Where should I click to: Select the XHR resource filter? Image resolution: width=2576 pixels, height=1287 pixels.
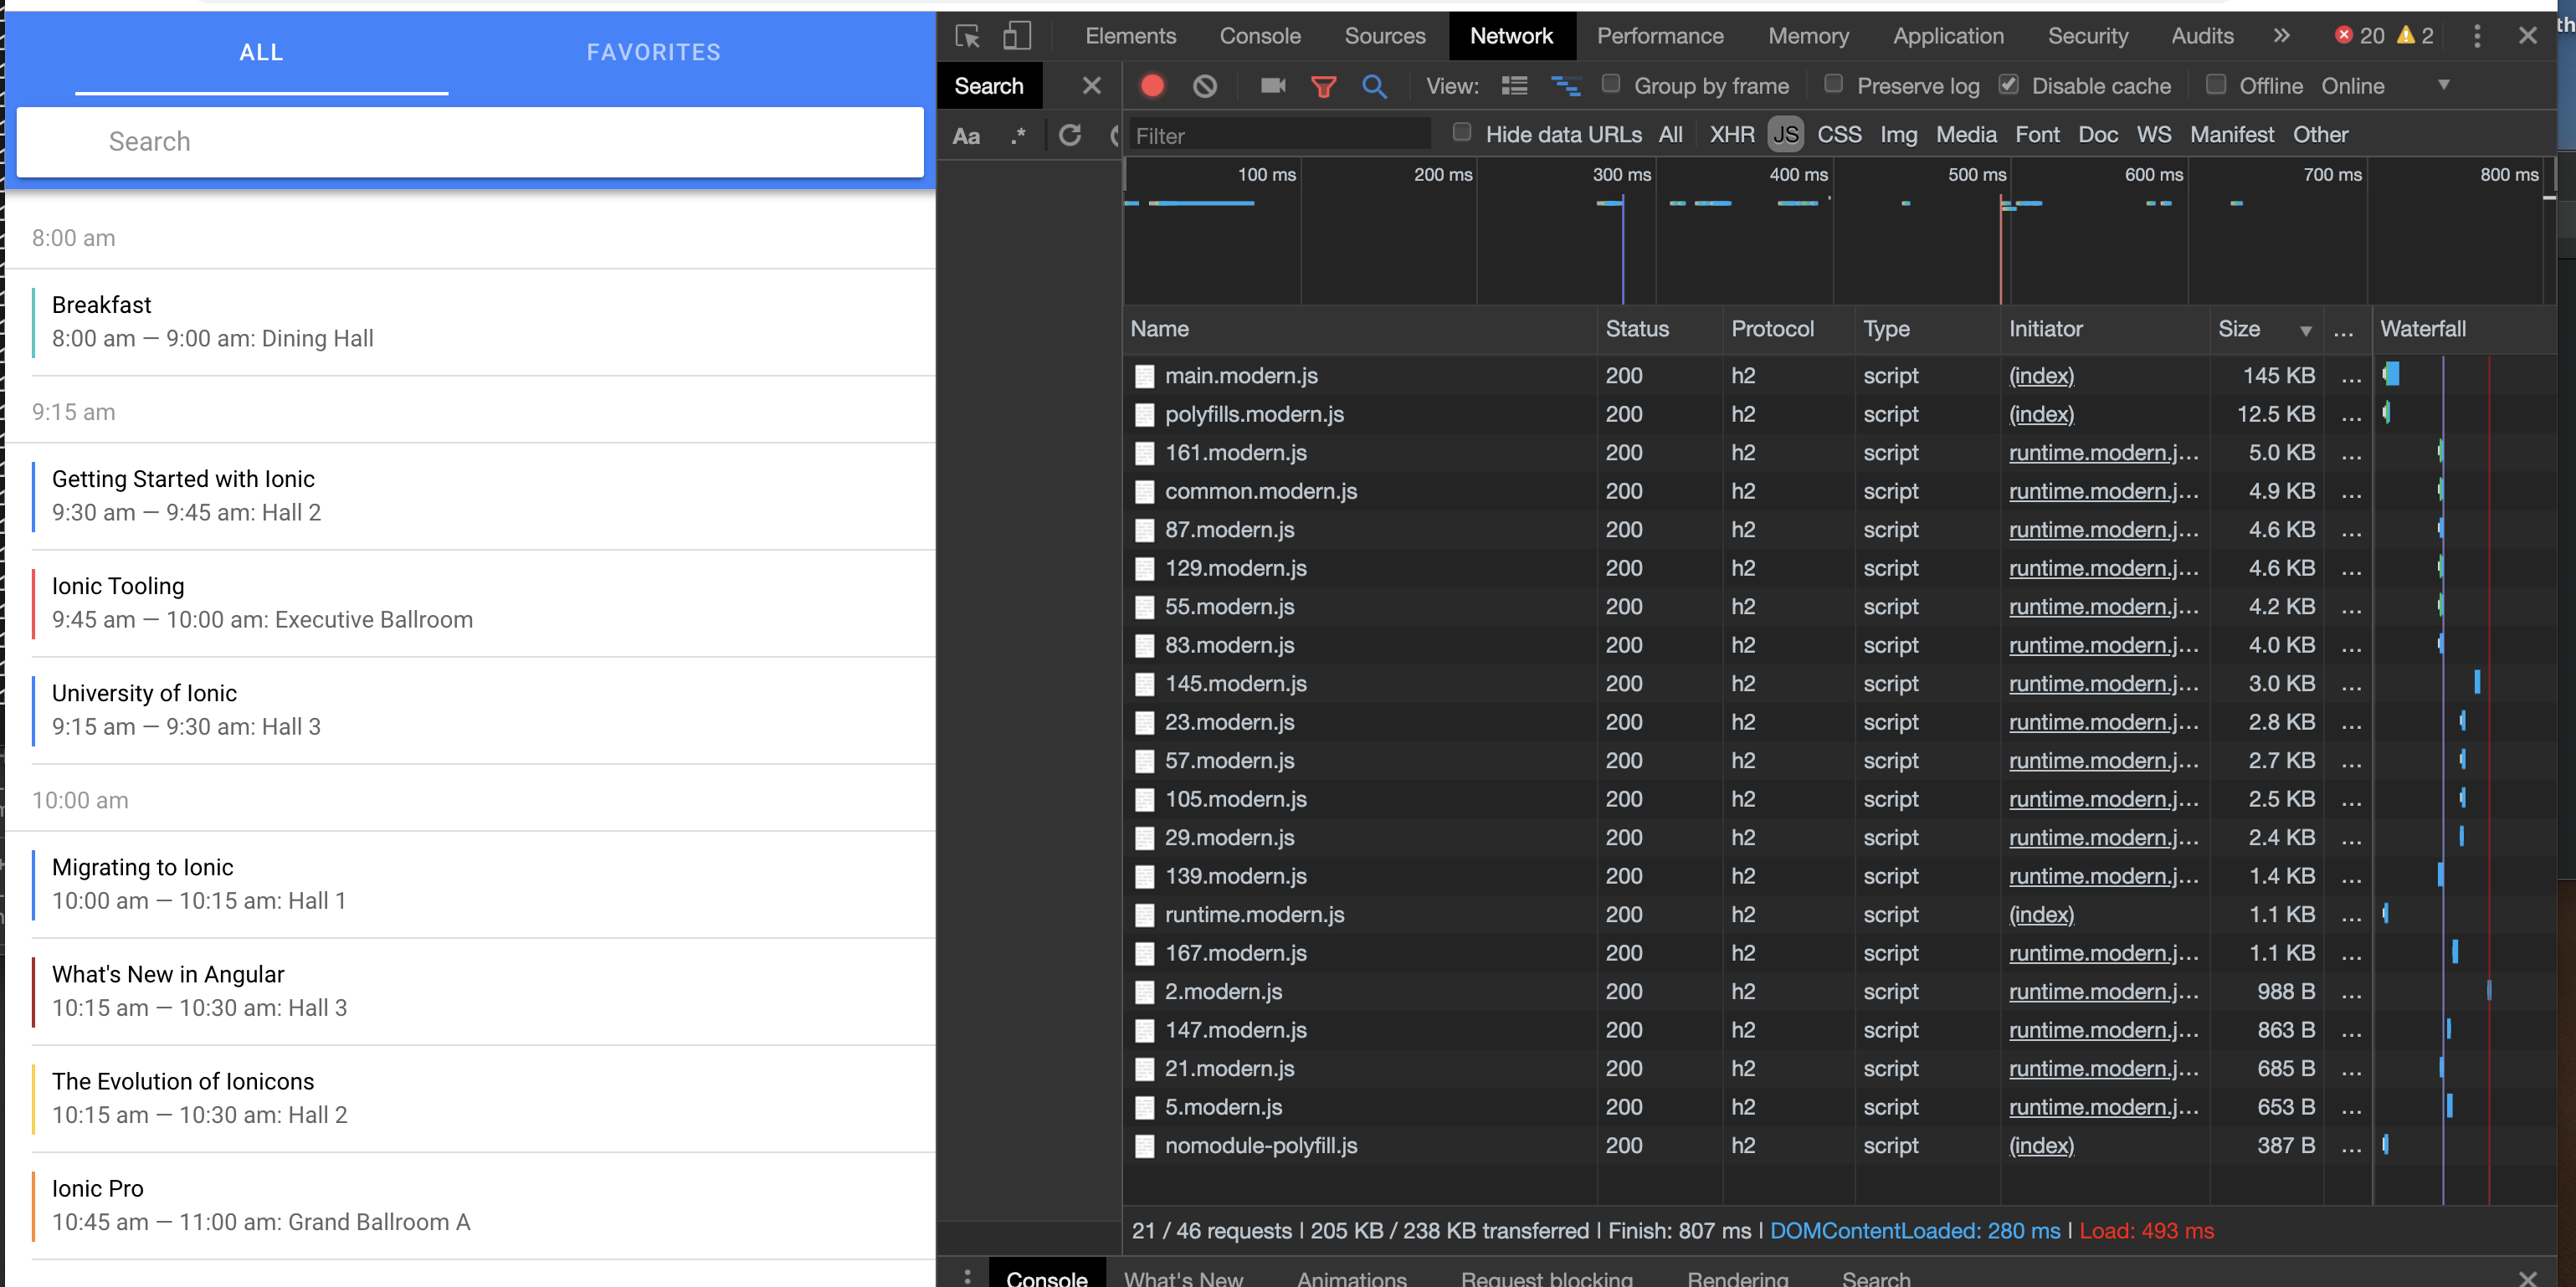(1732, 135)
